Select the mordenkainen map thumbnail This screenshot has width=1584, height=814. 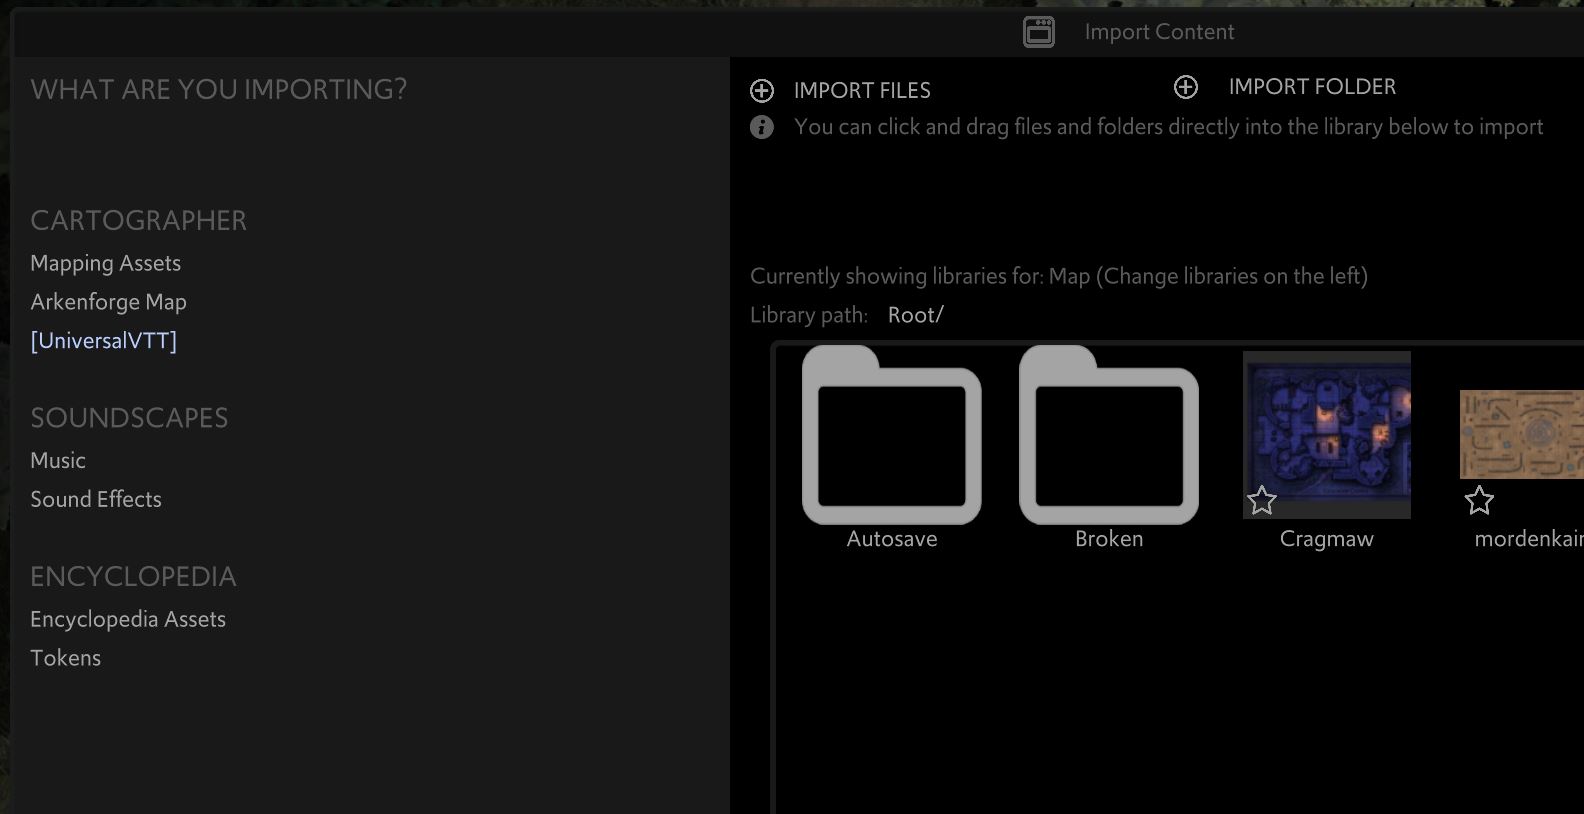(1522, 434)
